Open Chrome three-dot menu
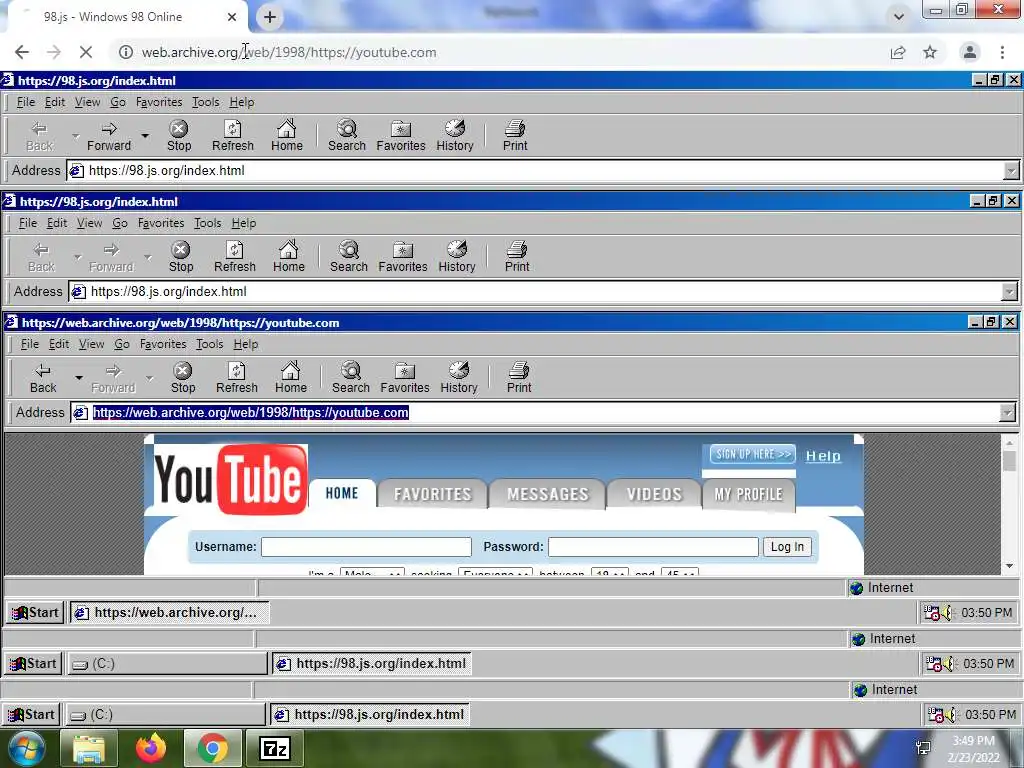This screenshot has height=768, width=1024. tap(1002, 52)
